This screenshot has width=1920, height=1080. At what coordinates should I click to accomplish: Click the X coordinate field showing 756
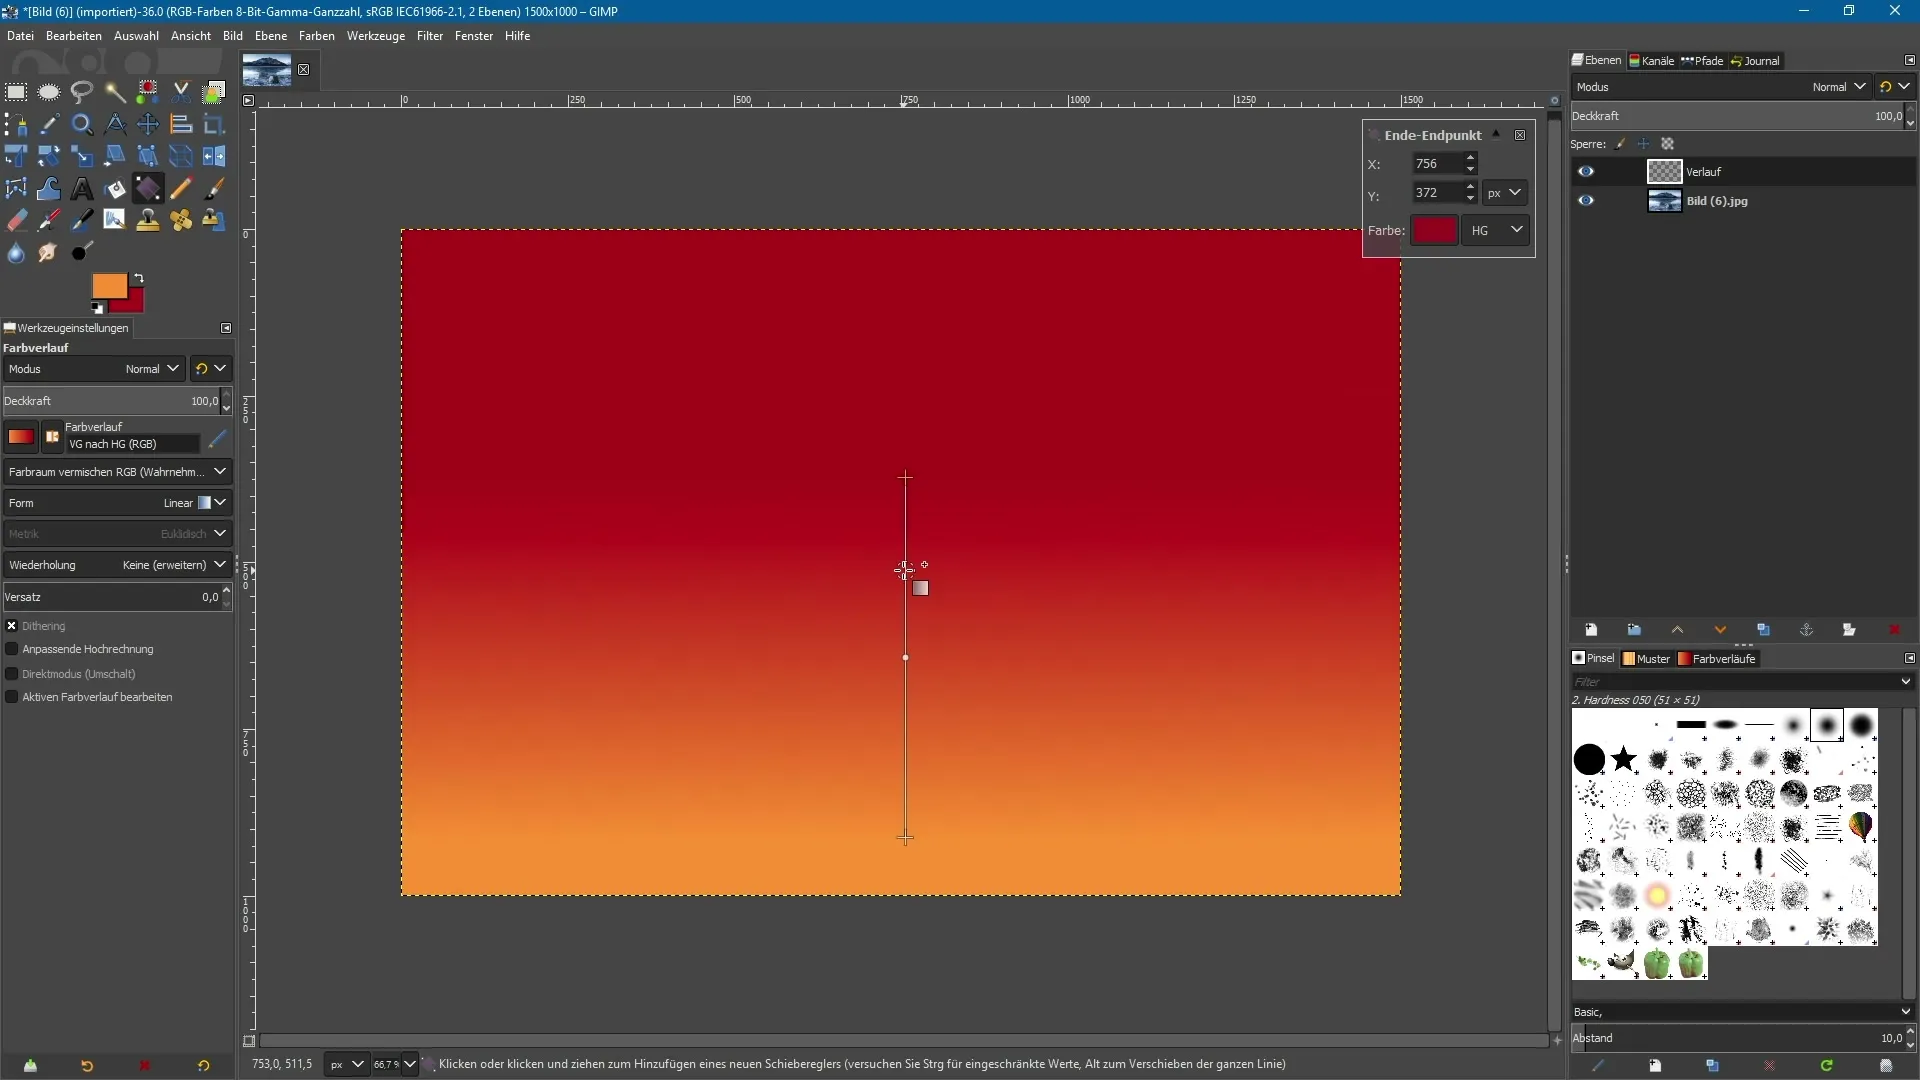[1437, 164]
